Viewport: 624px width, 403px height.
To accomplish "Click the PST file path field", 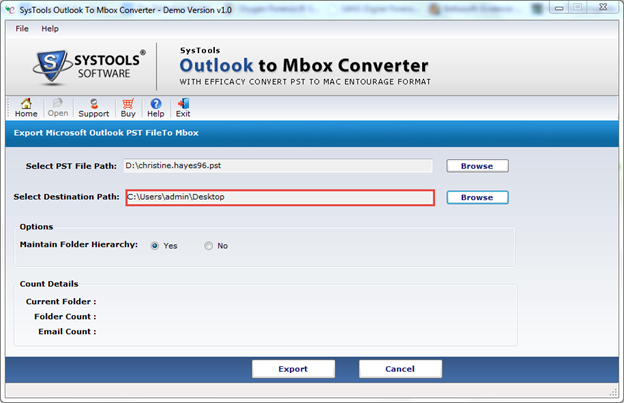I will 278,165.
